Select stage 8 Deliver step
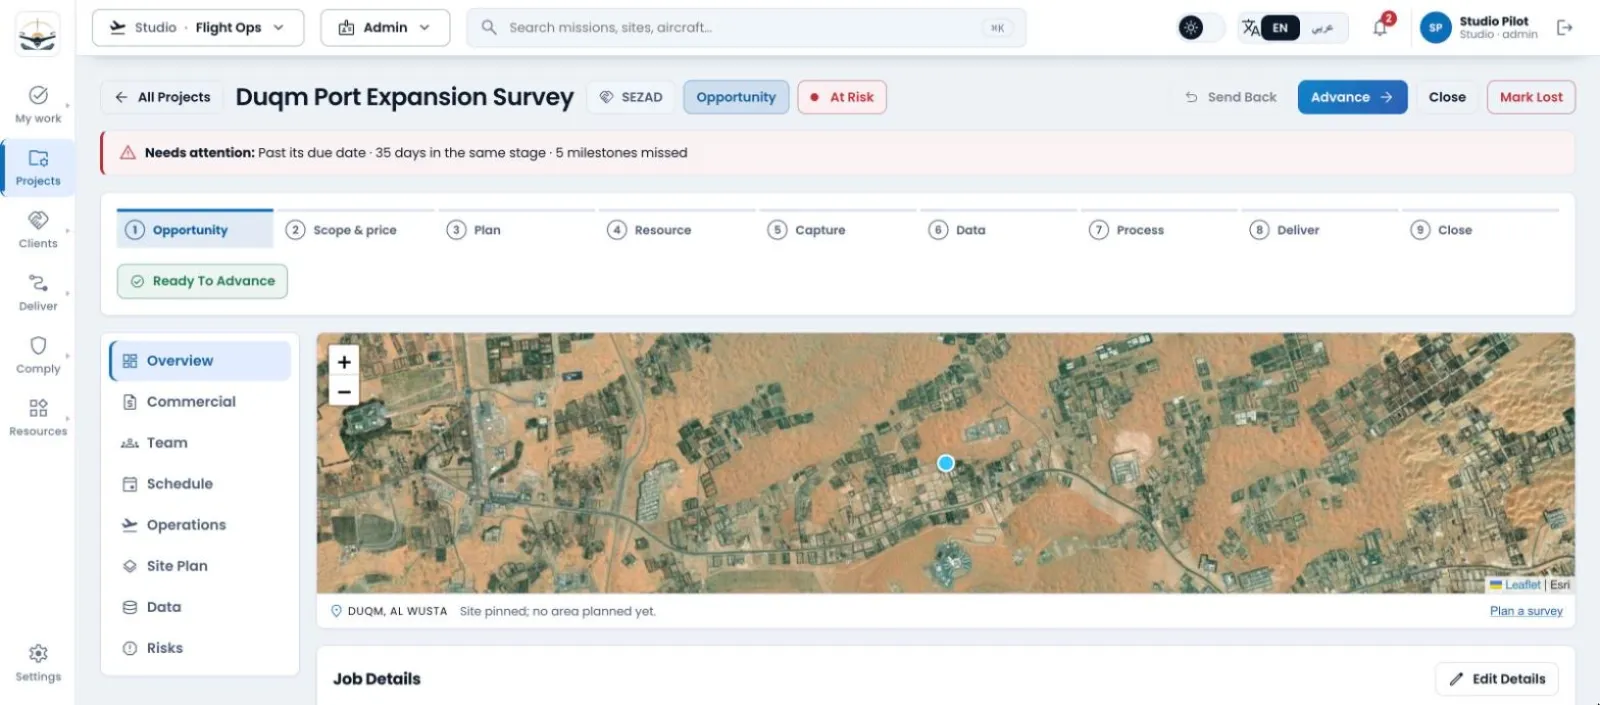 pyautogui.click(x=1320, y=229)
